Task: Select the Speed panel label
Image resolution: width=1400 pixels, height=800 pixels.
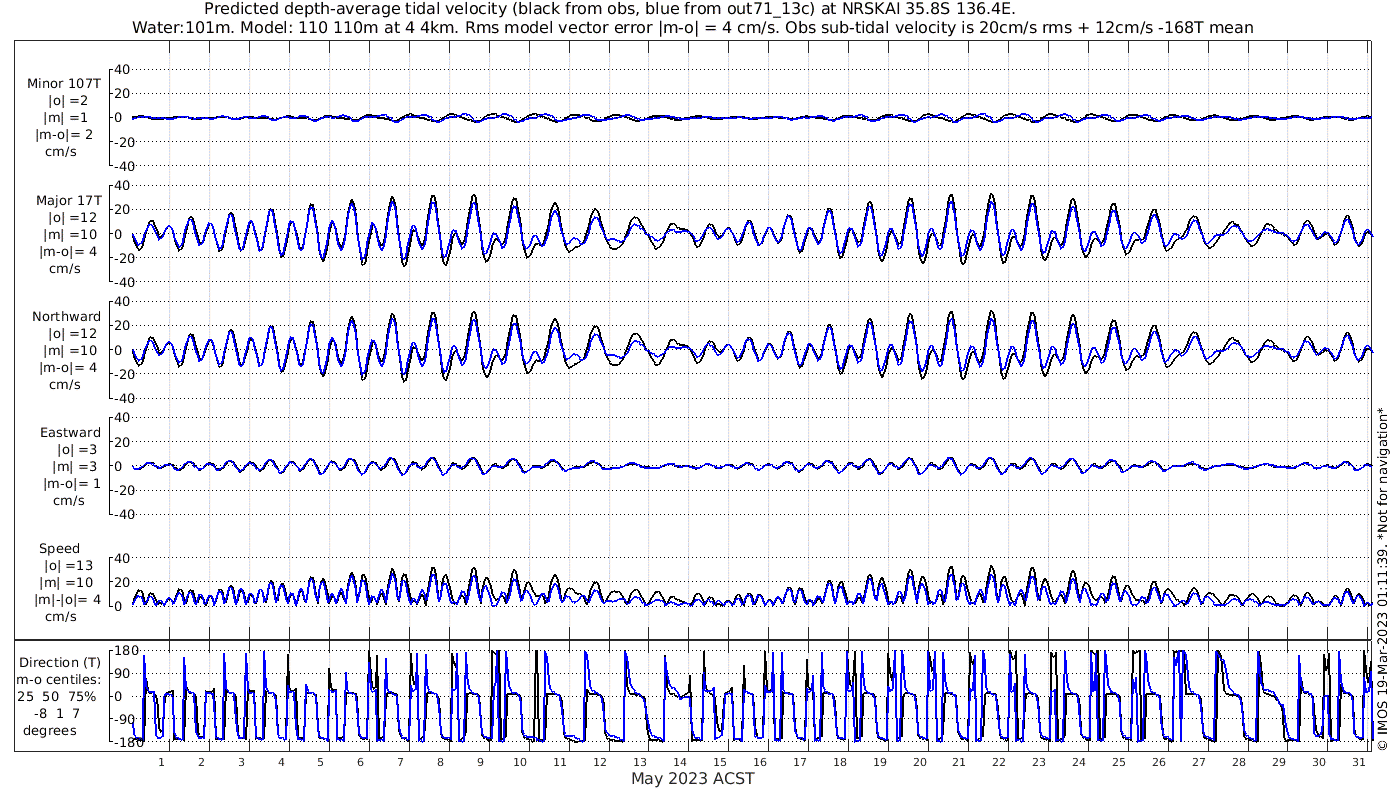Action: [60, 549]
